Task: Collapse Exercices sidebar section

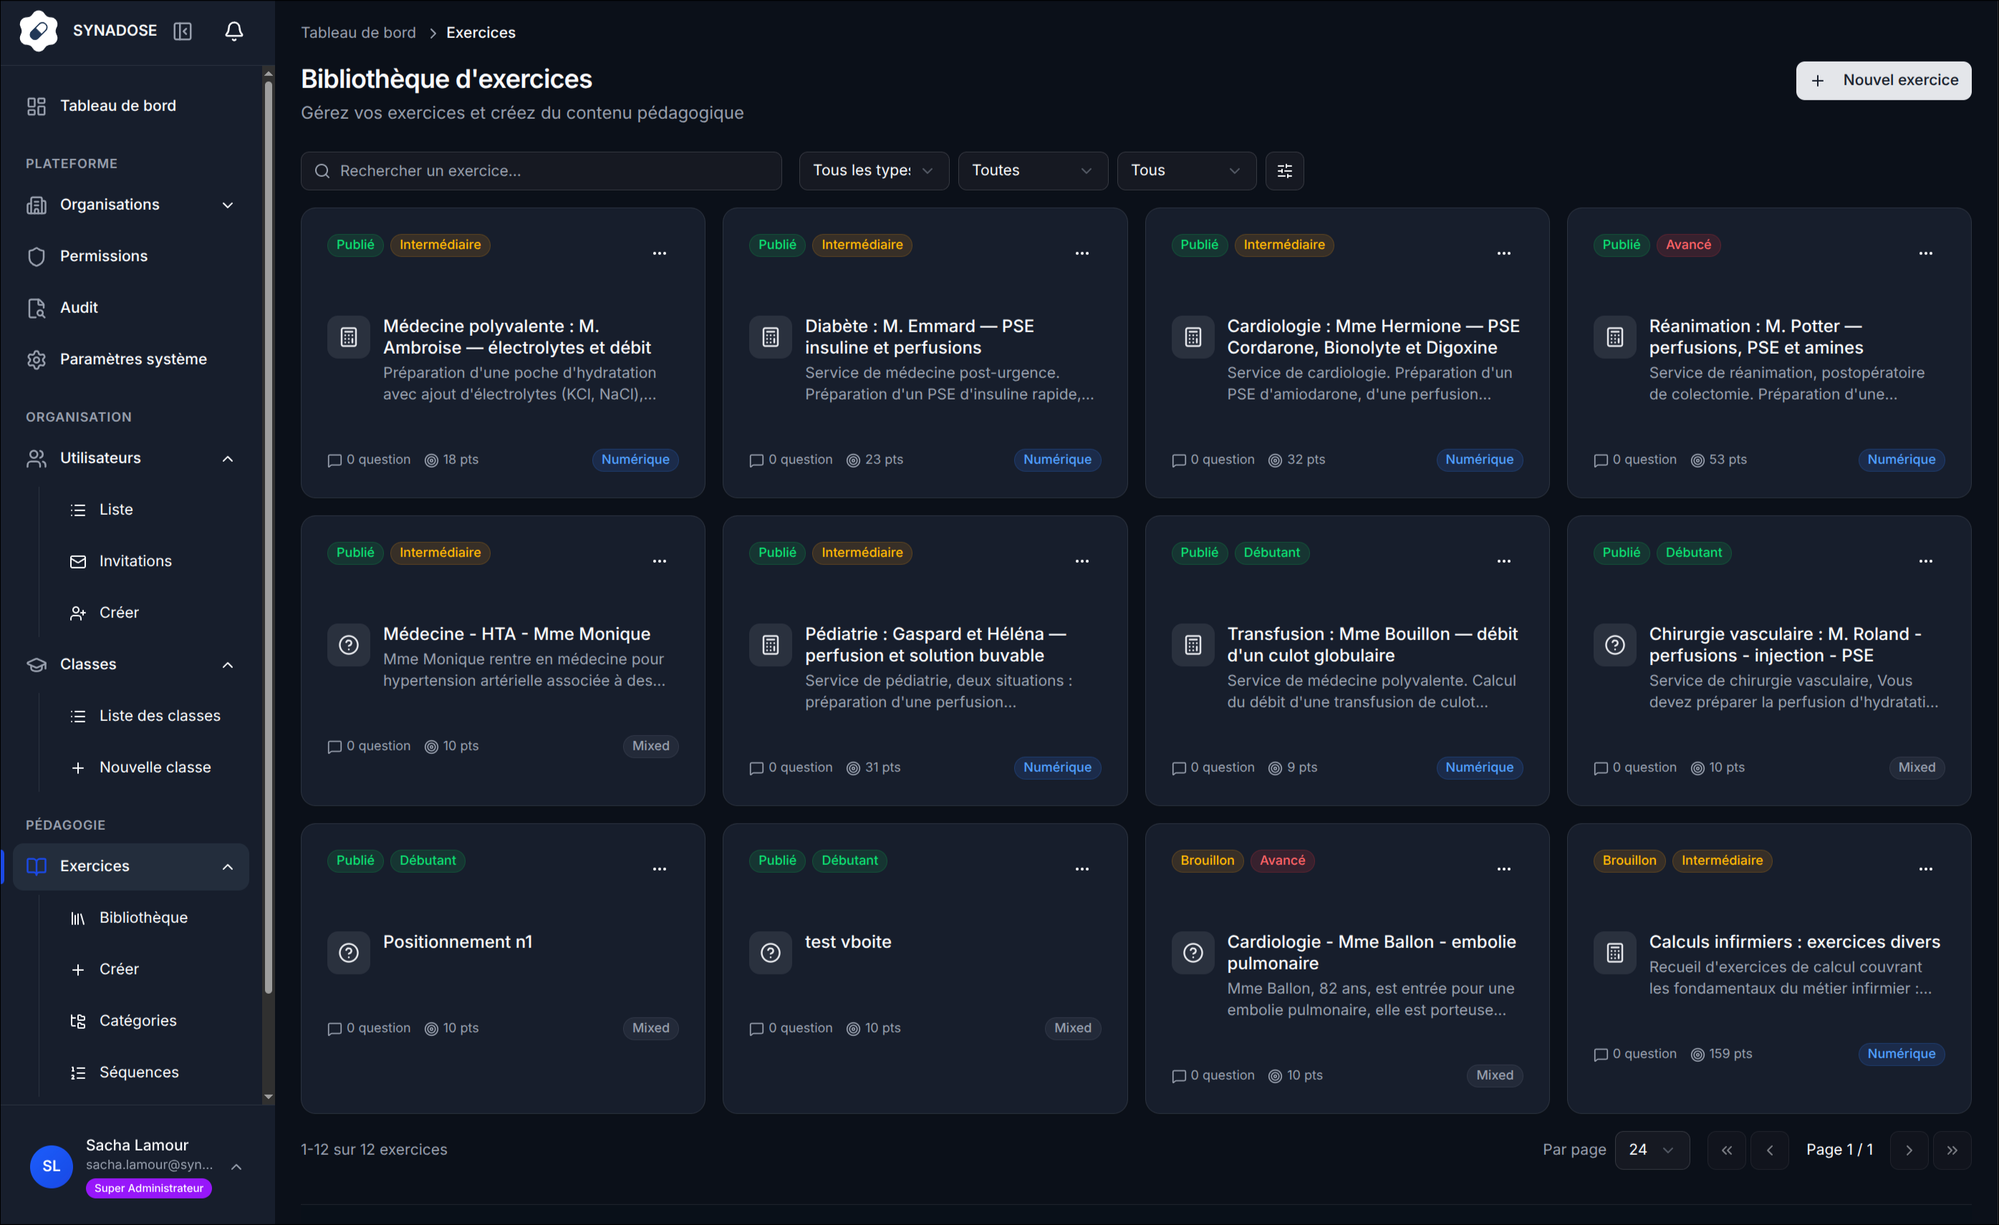Action: pyautogui.click(x=131, y=866)
